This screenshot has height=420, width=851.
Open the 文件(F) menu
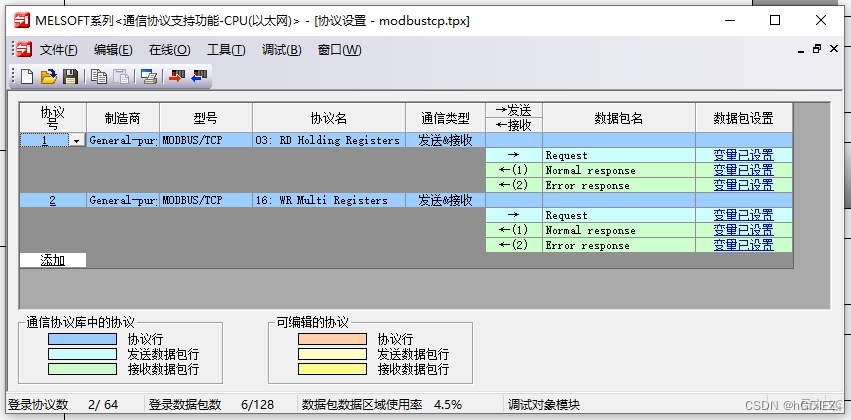[x=58, y=50]
